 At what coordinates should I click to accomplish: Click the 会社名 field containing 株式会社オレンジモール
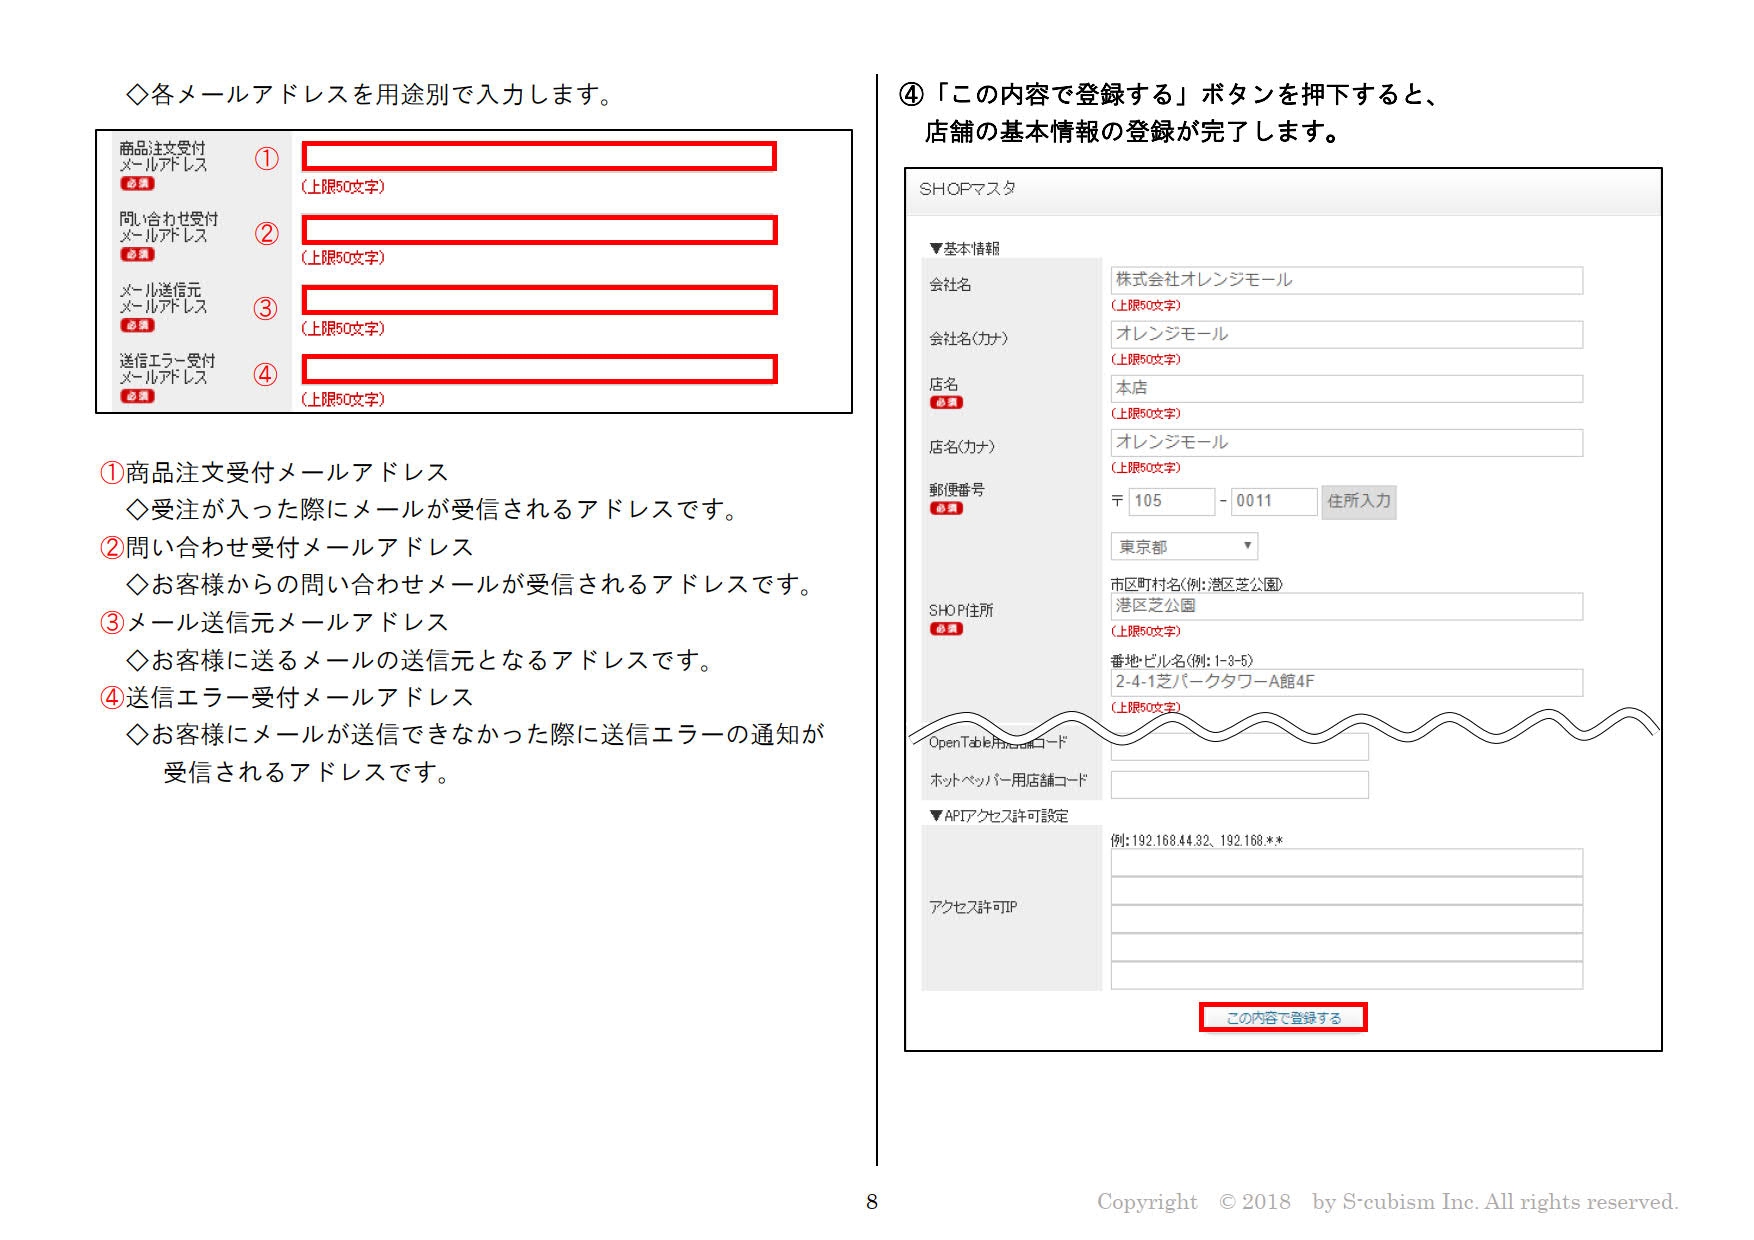(x=1346, y=280)
